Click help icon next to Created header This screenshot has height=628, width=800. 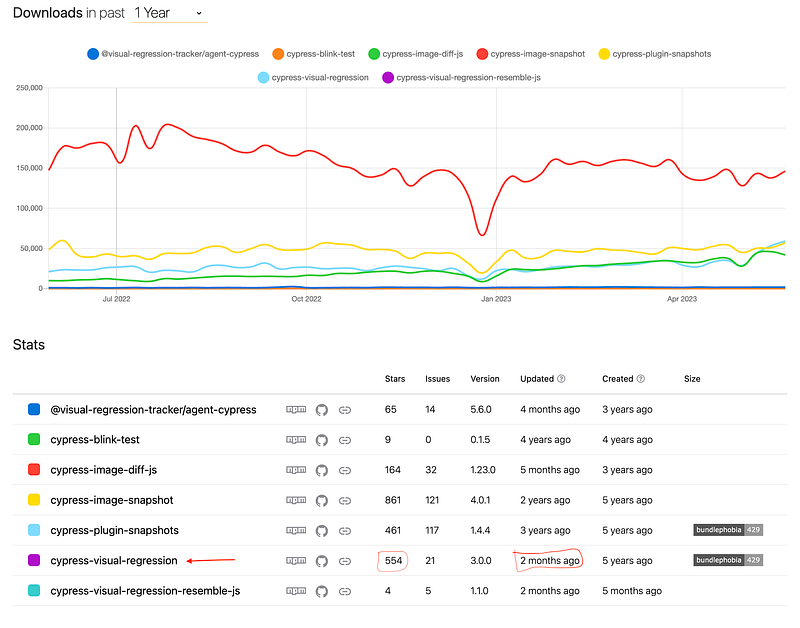point(641,379)
